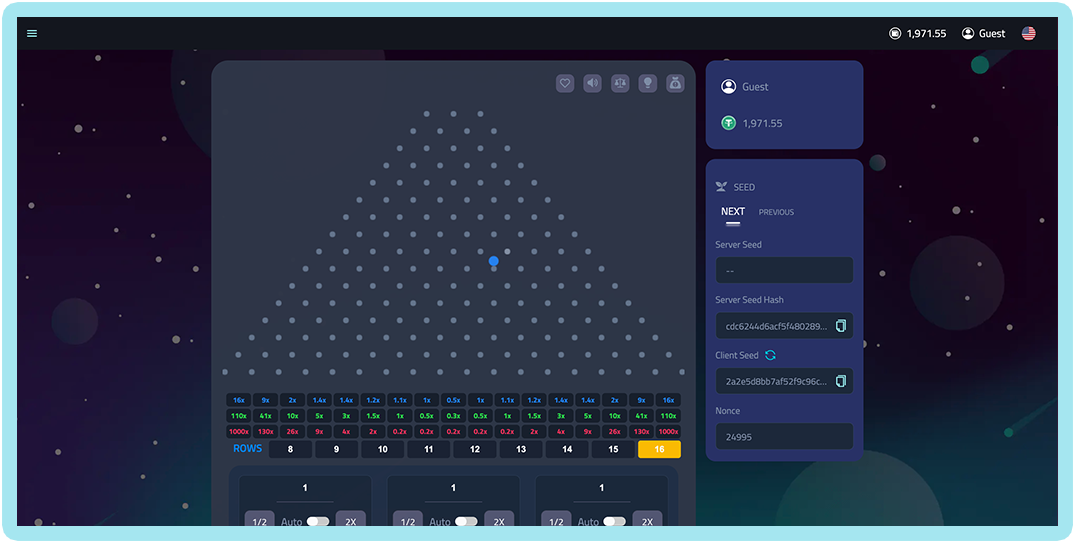This screenshot has height=543, width=1075.
Task: Click the Server Seed Hash label
Action: pos(749,300)
